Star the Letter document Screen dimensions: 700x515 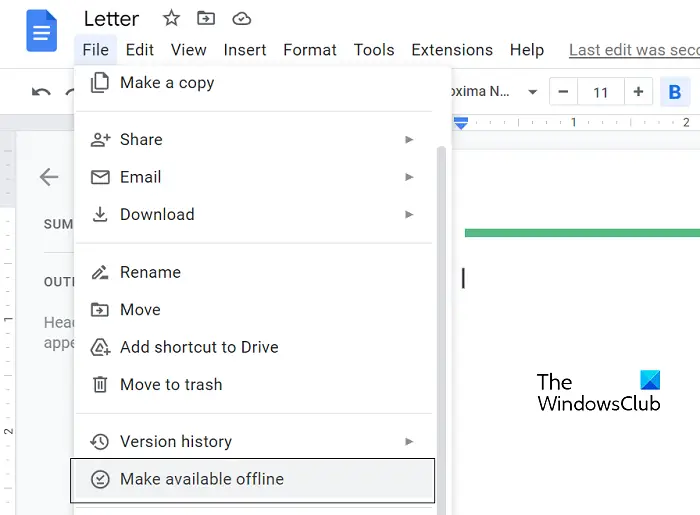[171, 19]
